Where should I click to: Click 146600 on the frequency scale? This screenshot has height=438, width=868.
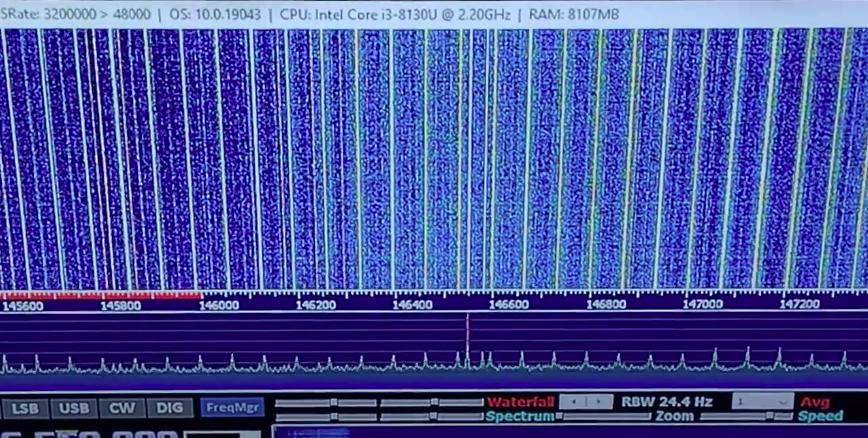(x=509, y=304)
